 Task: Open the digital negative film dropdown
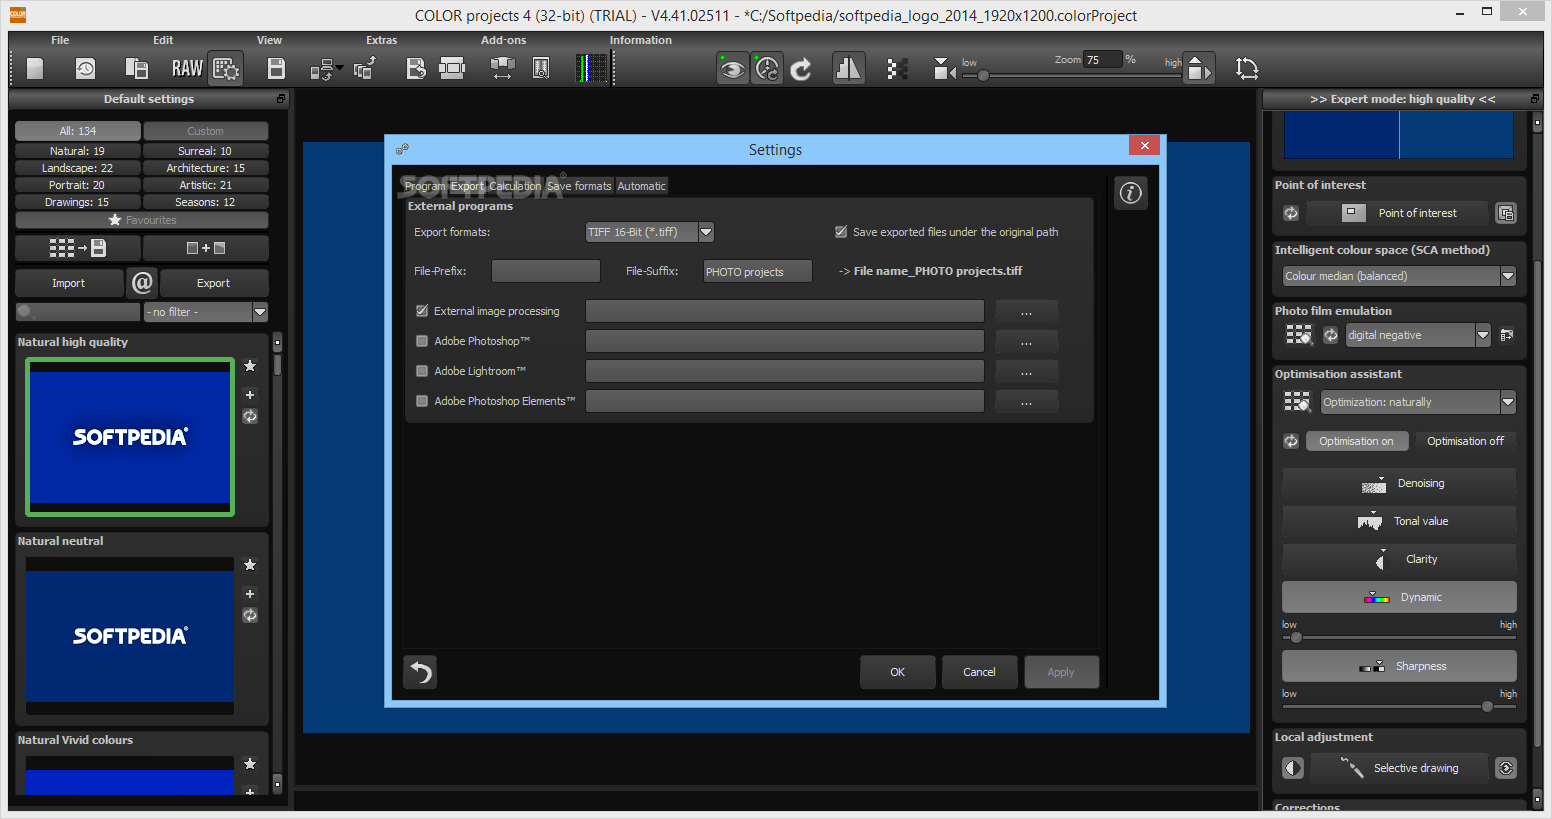(1418, 335)
